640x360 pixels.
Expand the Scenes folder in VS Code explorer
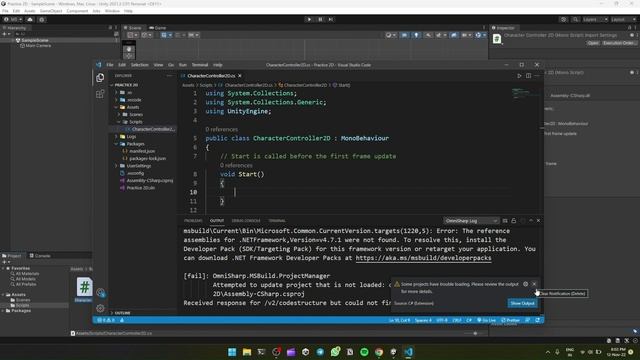[136, 114]
